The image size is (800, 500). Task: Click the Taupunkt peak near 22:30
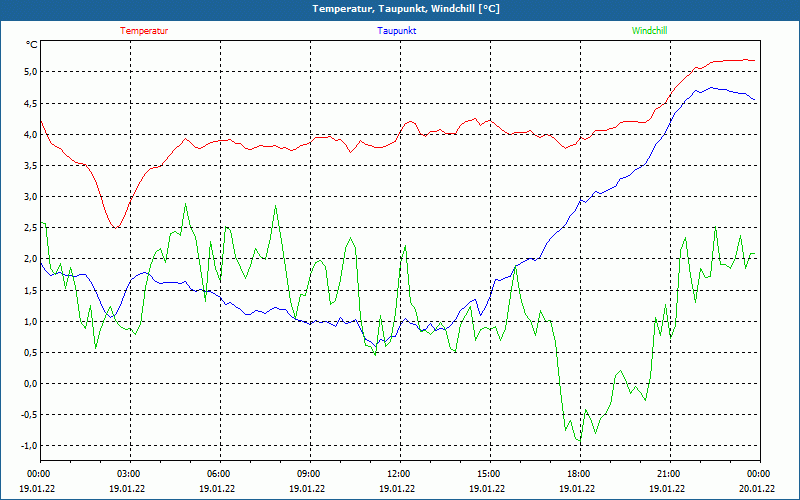click(x=712, y=88)
